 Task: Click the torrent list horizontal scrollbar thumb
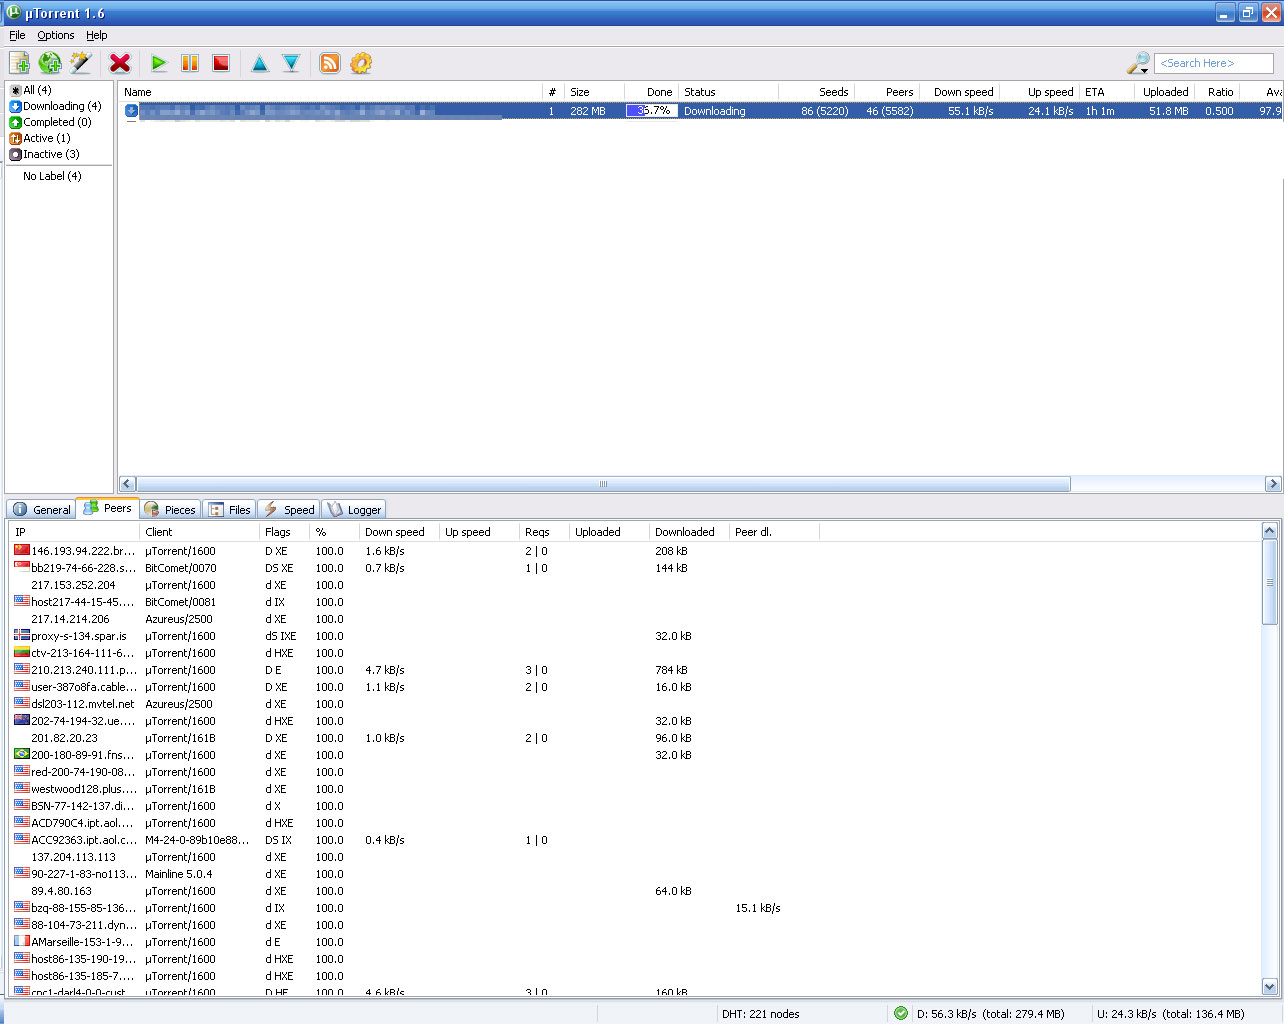pyautogui.click(x=603, y=484)
